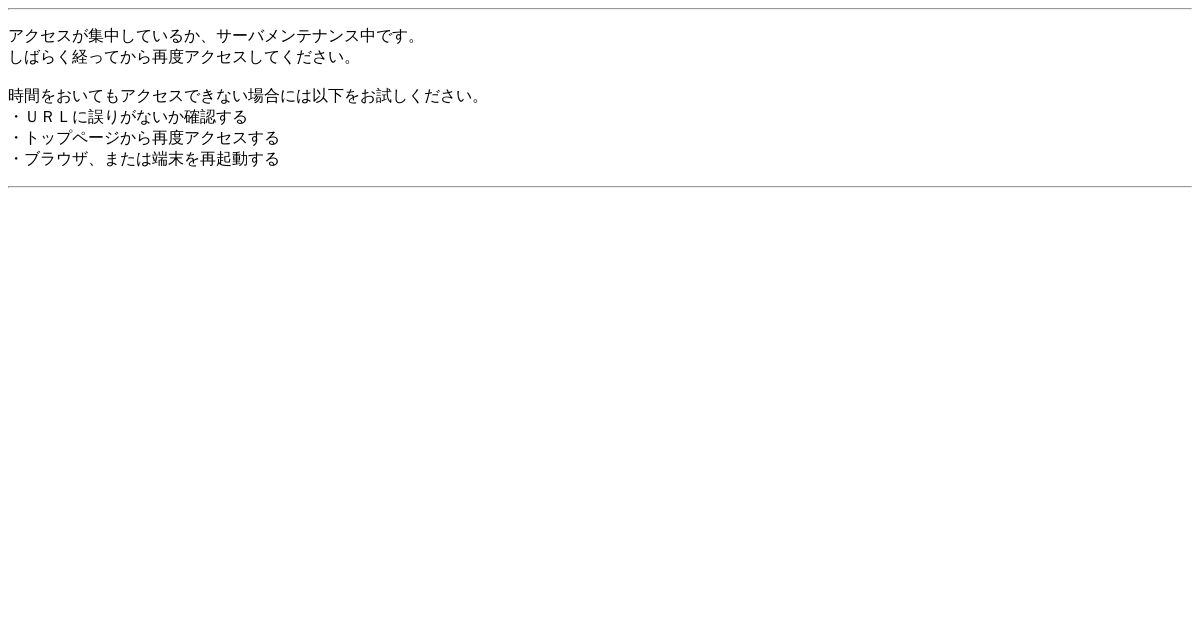Click '再度アクセスする' in the top page line
Viewport: 1200px width, 630px height.
(x=216, y=138)
